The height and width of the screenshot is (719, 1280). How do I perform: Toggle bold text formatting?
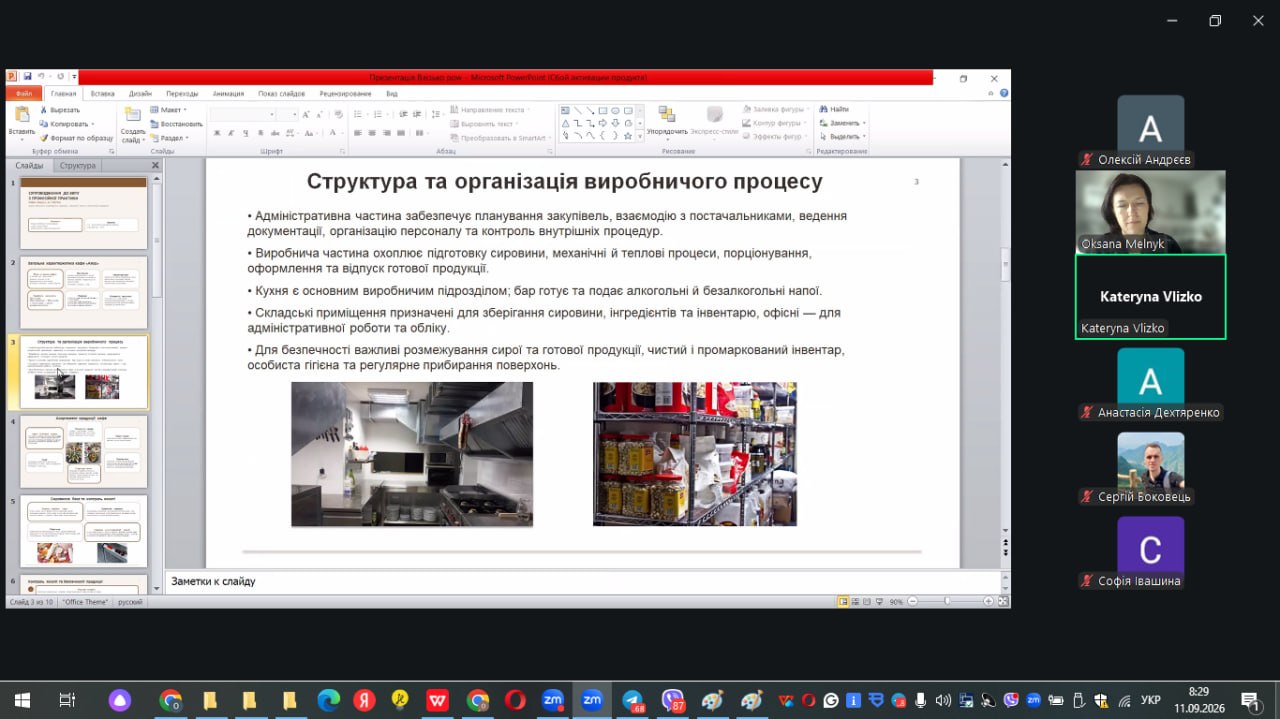(x=216, y=133)
